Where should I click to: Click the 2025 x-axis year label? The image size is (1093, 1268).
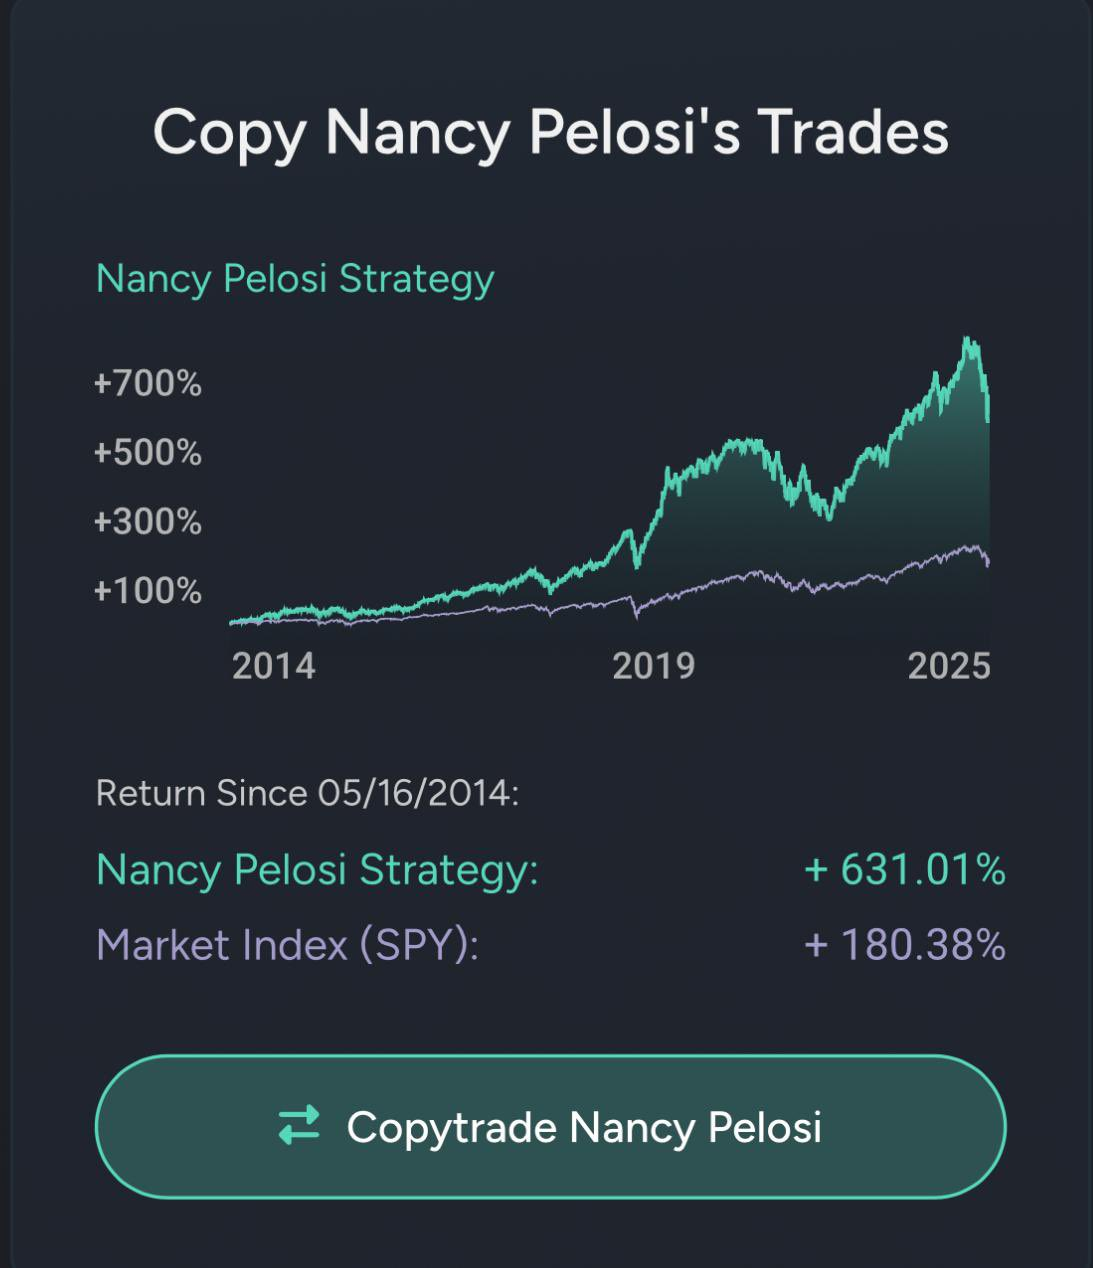pos(948,666)
